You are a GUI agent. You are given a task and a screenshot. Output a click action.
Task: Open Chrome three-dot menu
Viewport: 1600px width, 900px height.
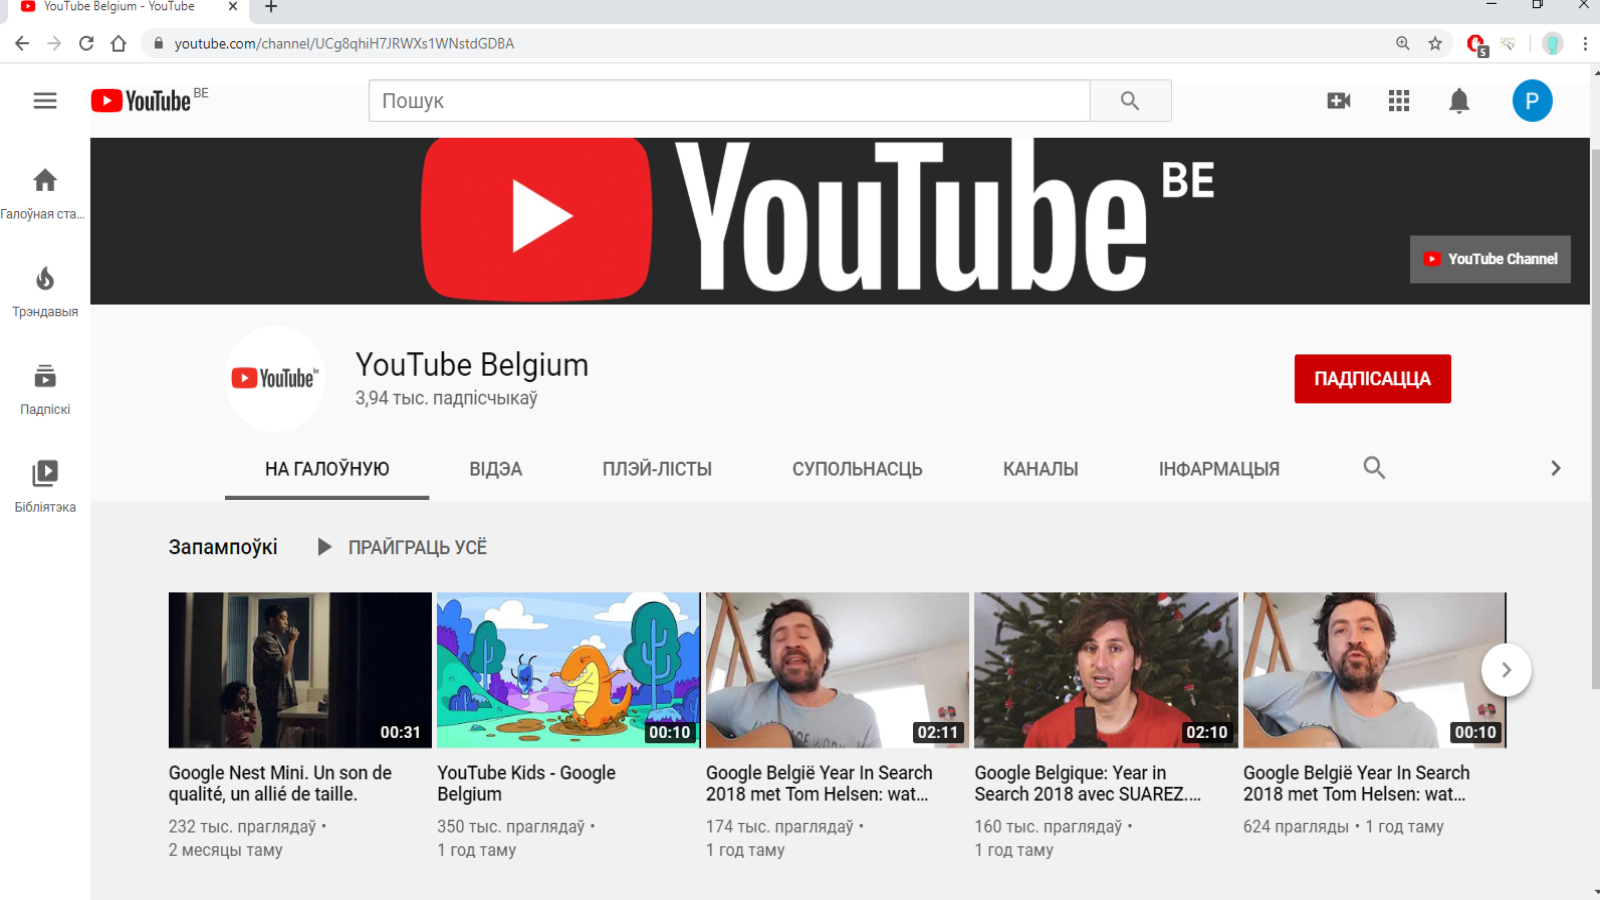(x=1585, y=43)
